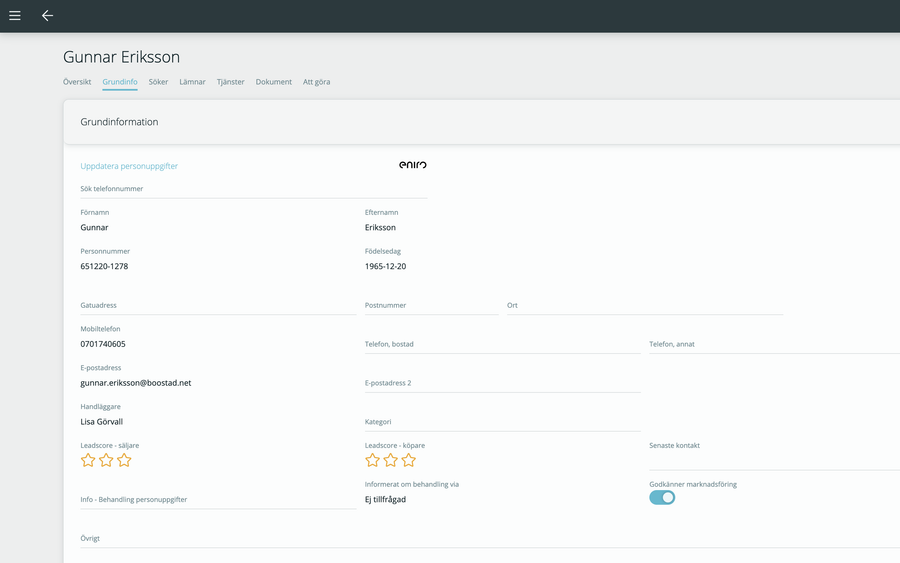Open the Kategori dropdown
Image resolution: width=900 pixels, height=563 pixels.
point(502,422)
